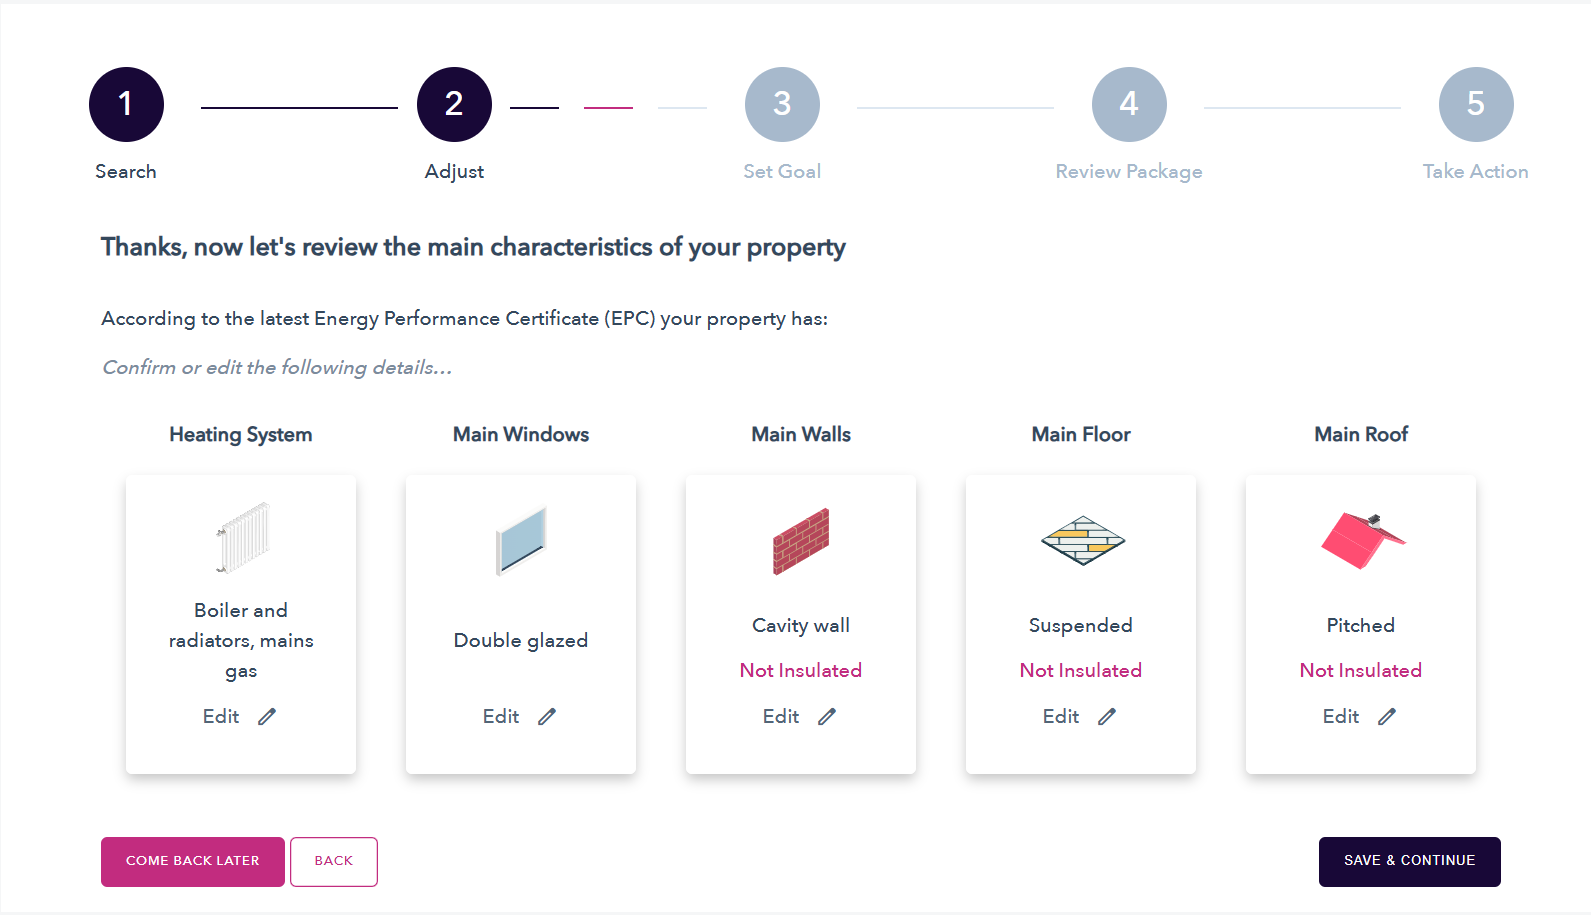Jump to step 3 Set Goal
This screenshot has width=1591, height=915.
(x=782, y=104)
